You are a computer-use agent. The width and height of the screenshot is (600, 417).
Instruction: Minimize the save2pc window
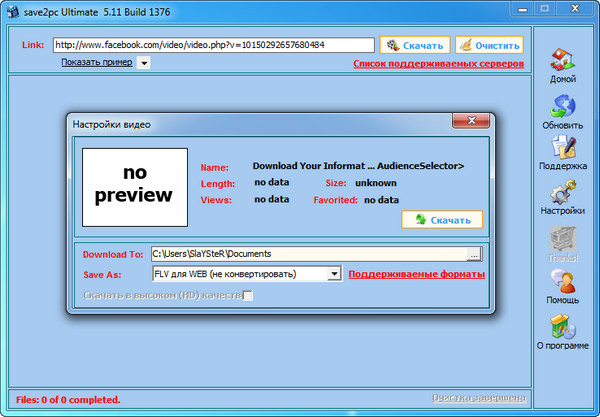pos(522,9)
